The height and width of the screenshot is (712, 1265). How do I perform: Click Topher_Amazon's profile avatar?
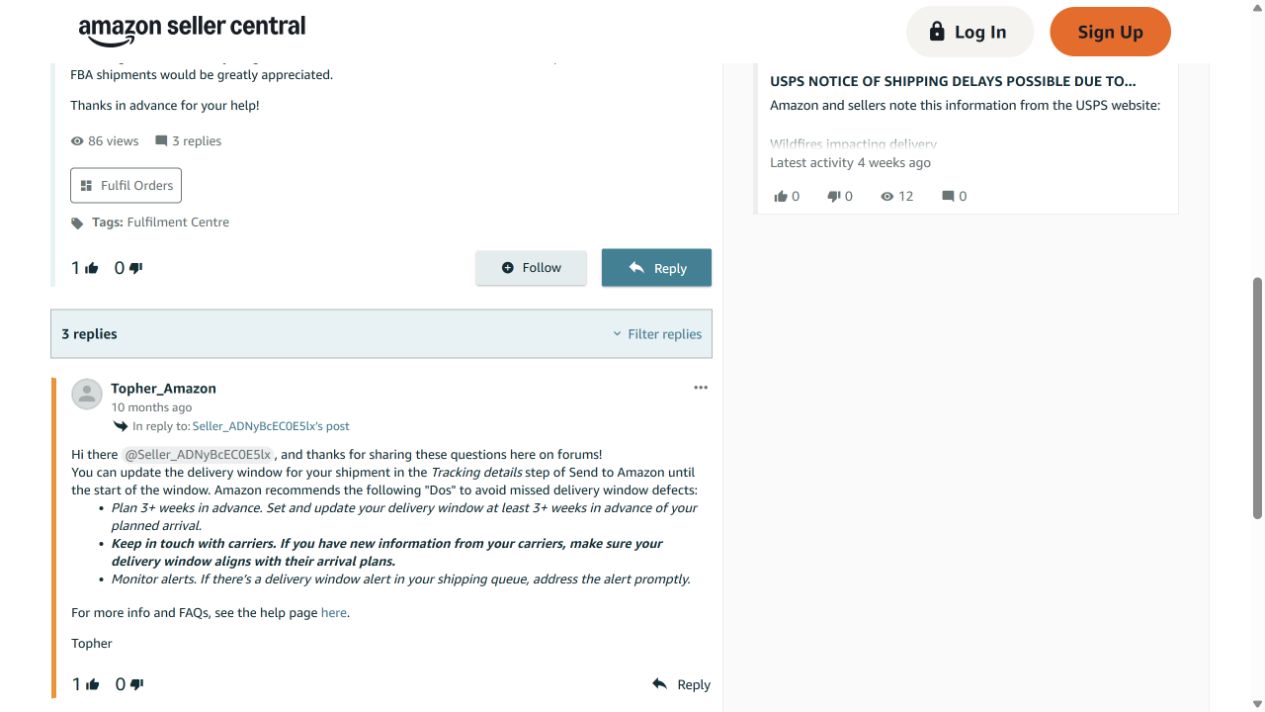(87, 394)
